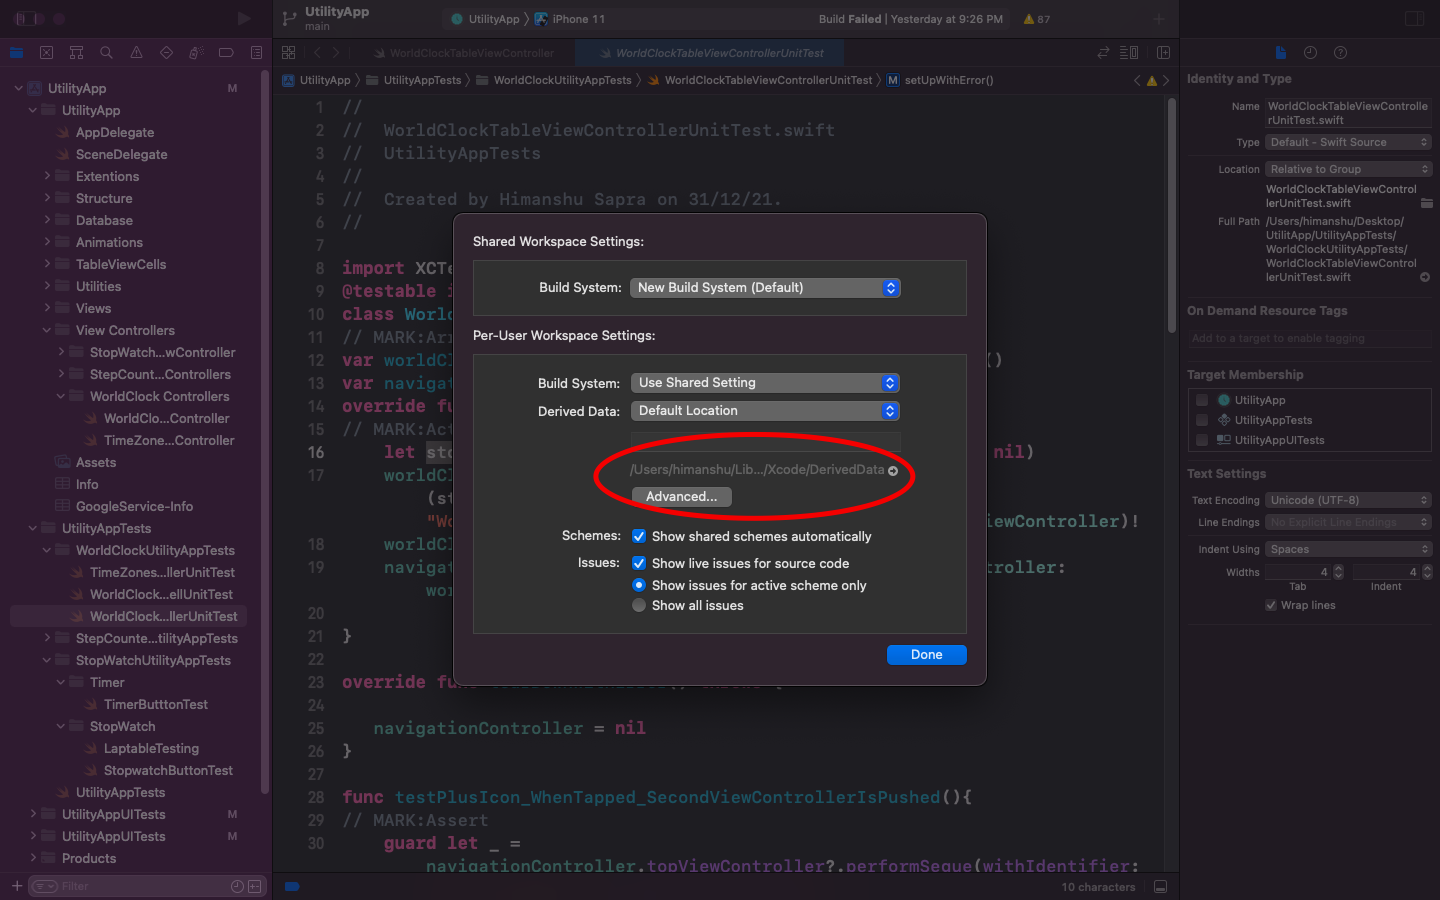Image resolution: width=1440 pixels, height=900 pixels.
Task: Select the Quick Help inspector icon
Action: (x=1340, y=53)
